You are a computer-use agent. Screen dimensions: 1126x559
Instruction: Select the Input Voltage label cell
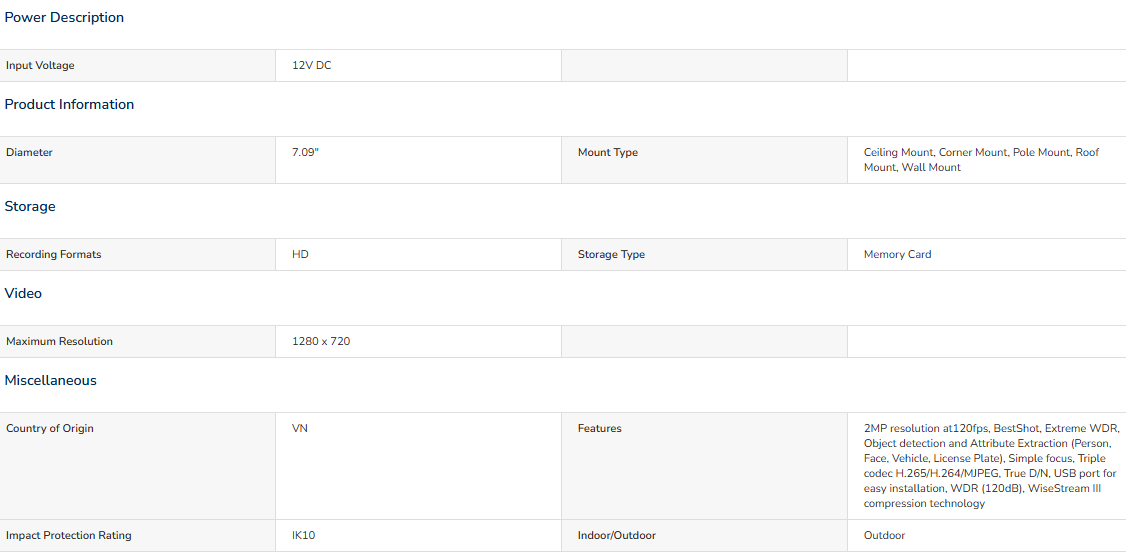pyautogui.click(x=137, y=65)
